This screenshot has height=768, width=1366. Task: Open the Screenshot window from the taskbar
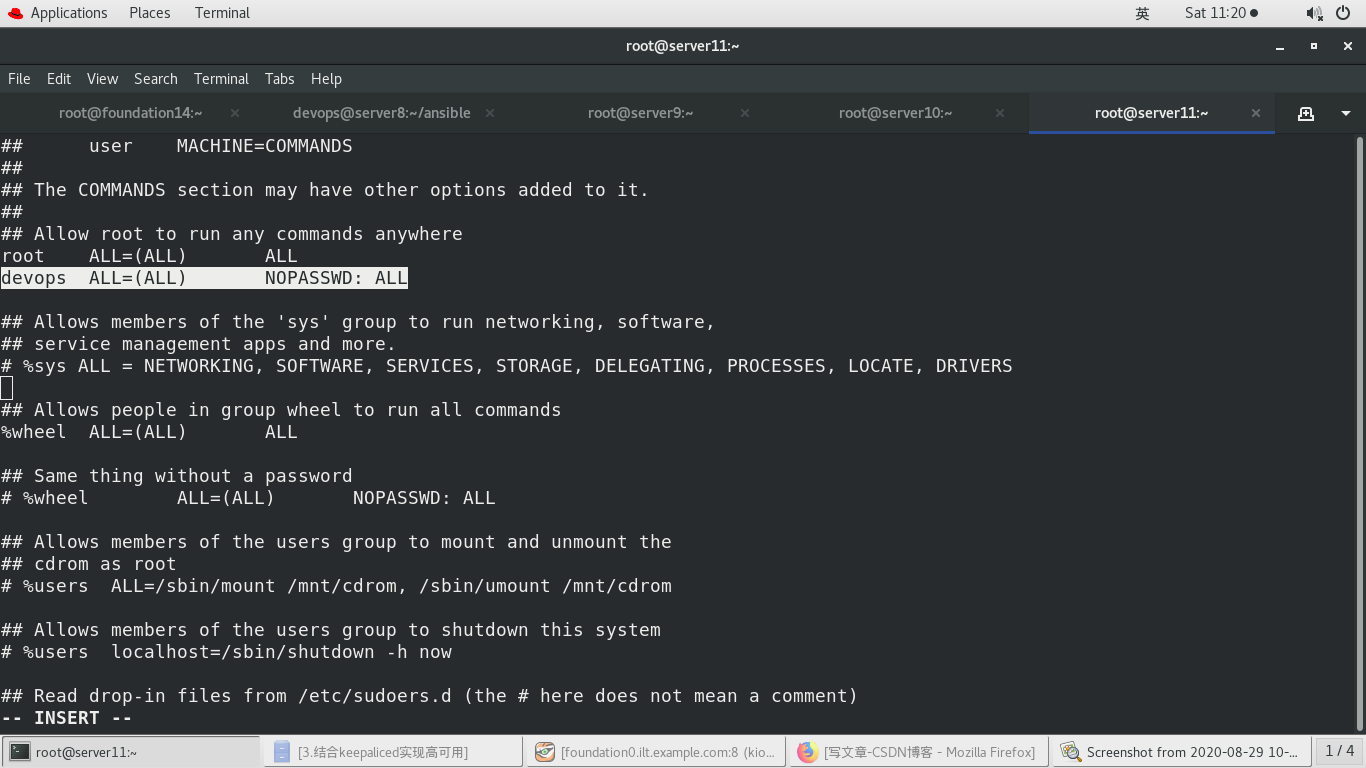pos(1180,751)
